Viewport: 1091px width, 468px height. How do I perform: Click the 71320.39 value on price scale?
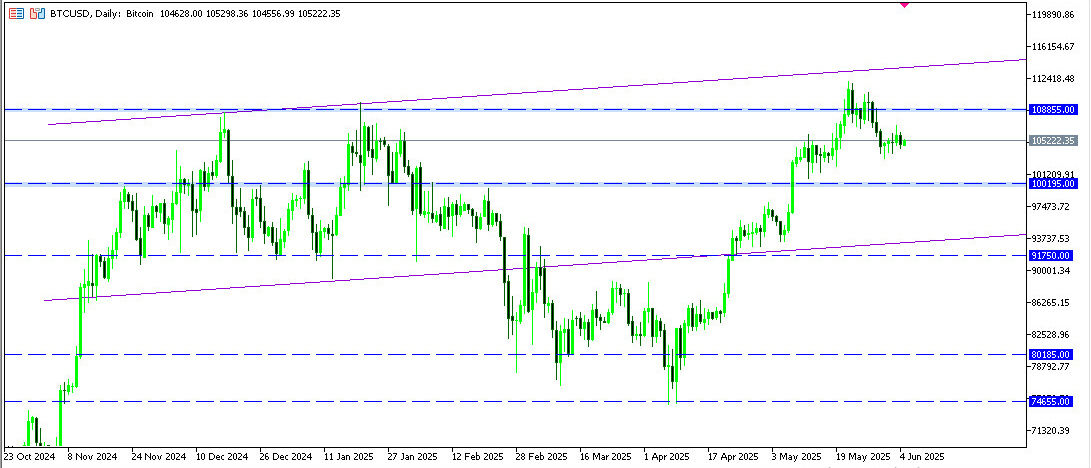[x=1056, y=430]
